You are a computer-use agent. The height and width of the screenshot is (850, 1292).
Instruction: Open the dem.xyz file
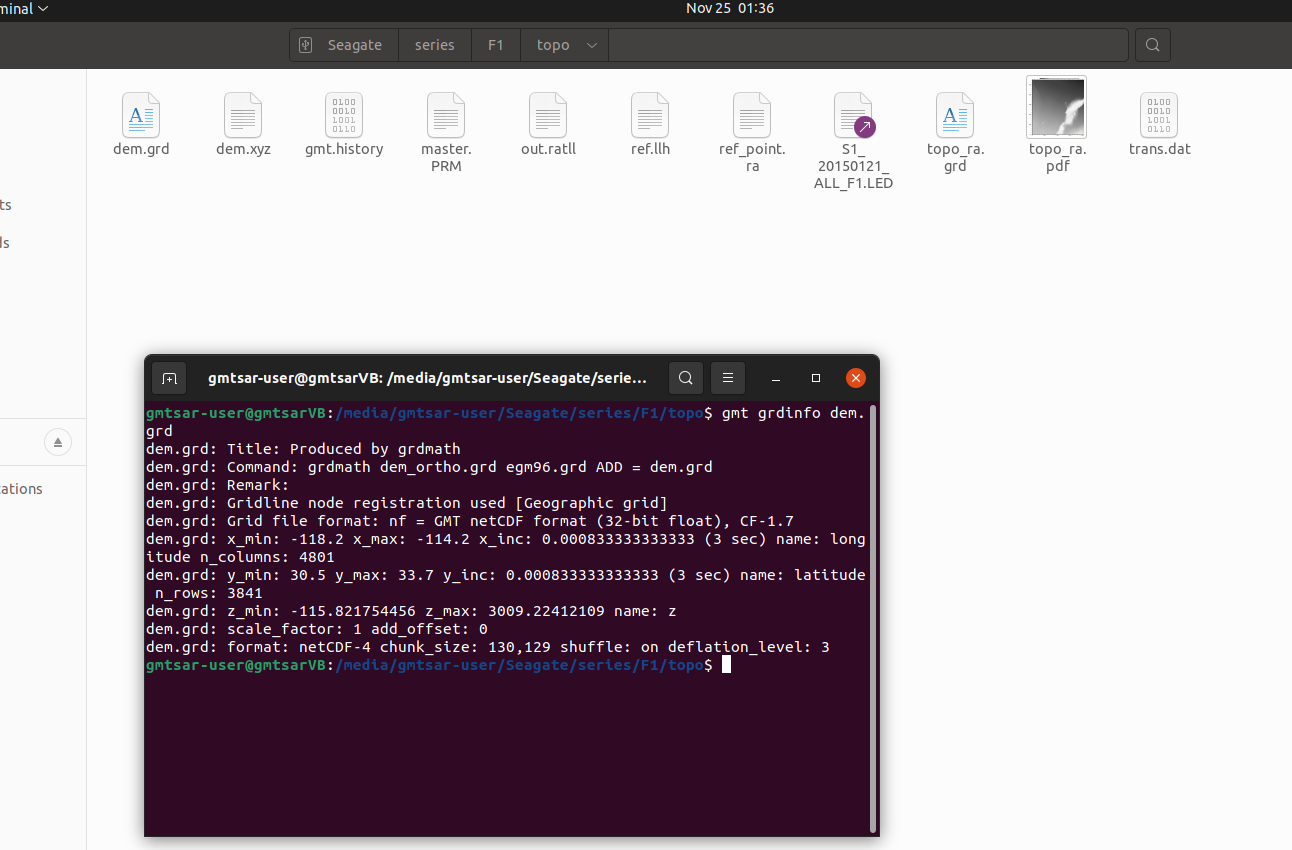(x=243, y=115)
